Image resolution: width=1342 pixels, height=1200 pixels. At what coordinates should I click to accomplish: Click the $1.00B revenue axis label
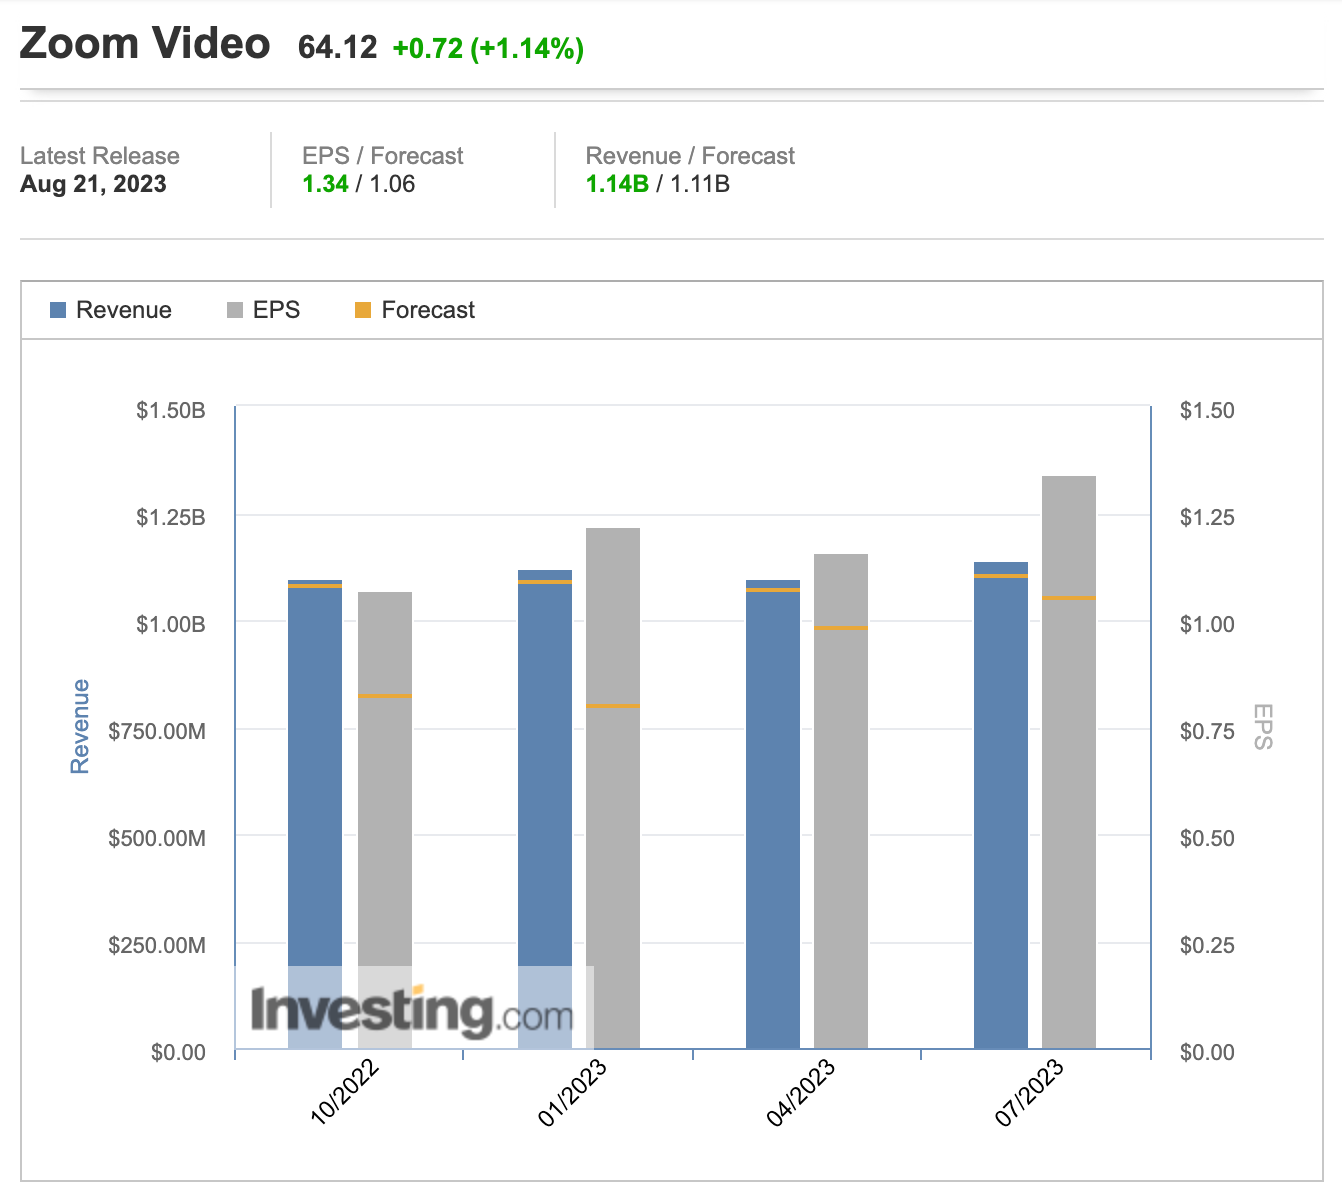coord(171,624)
